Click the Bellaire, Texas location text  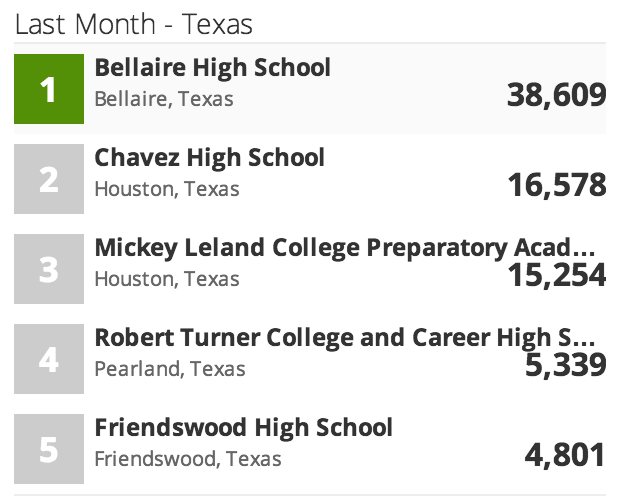[164, 99]
